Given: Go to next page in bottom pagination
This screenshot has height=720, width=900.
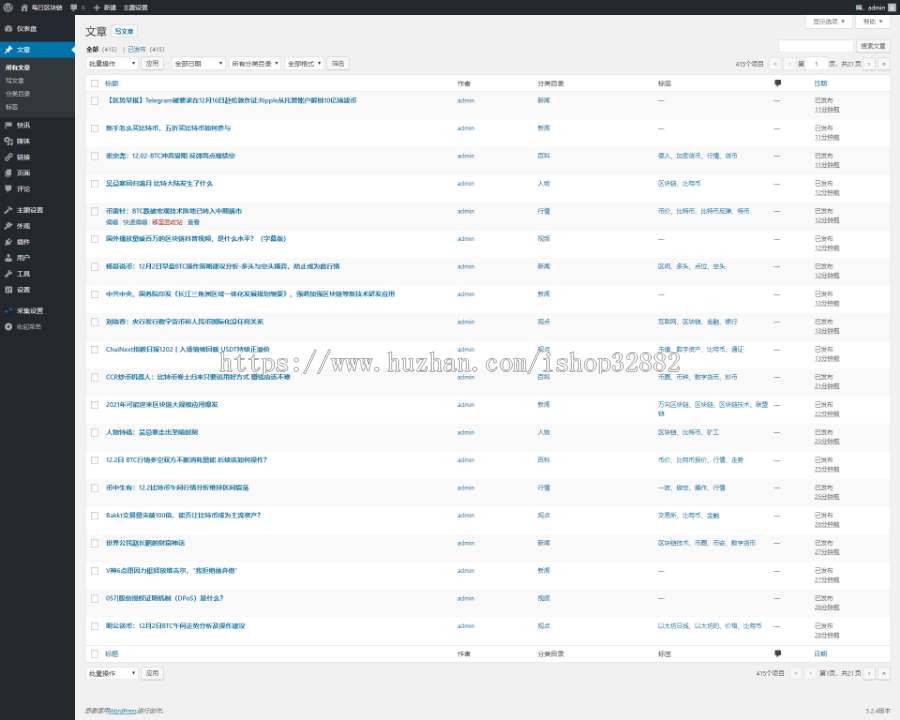Looking at the screenshot, I should coord(870,673).
